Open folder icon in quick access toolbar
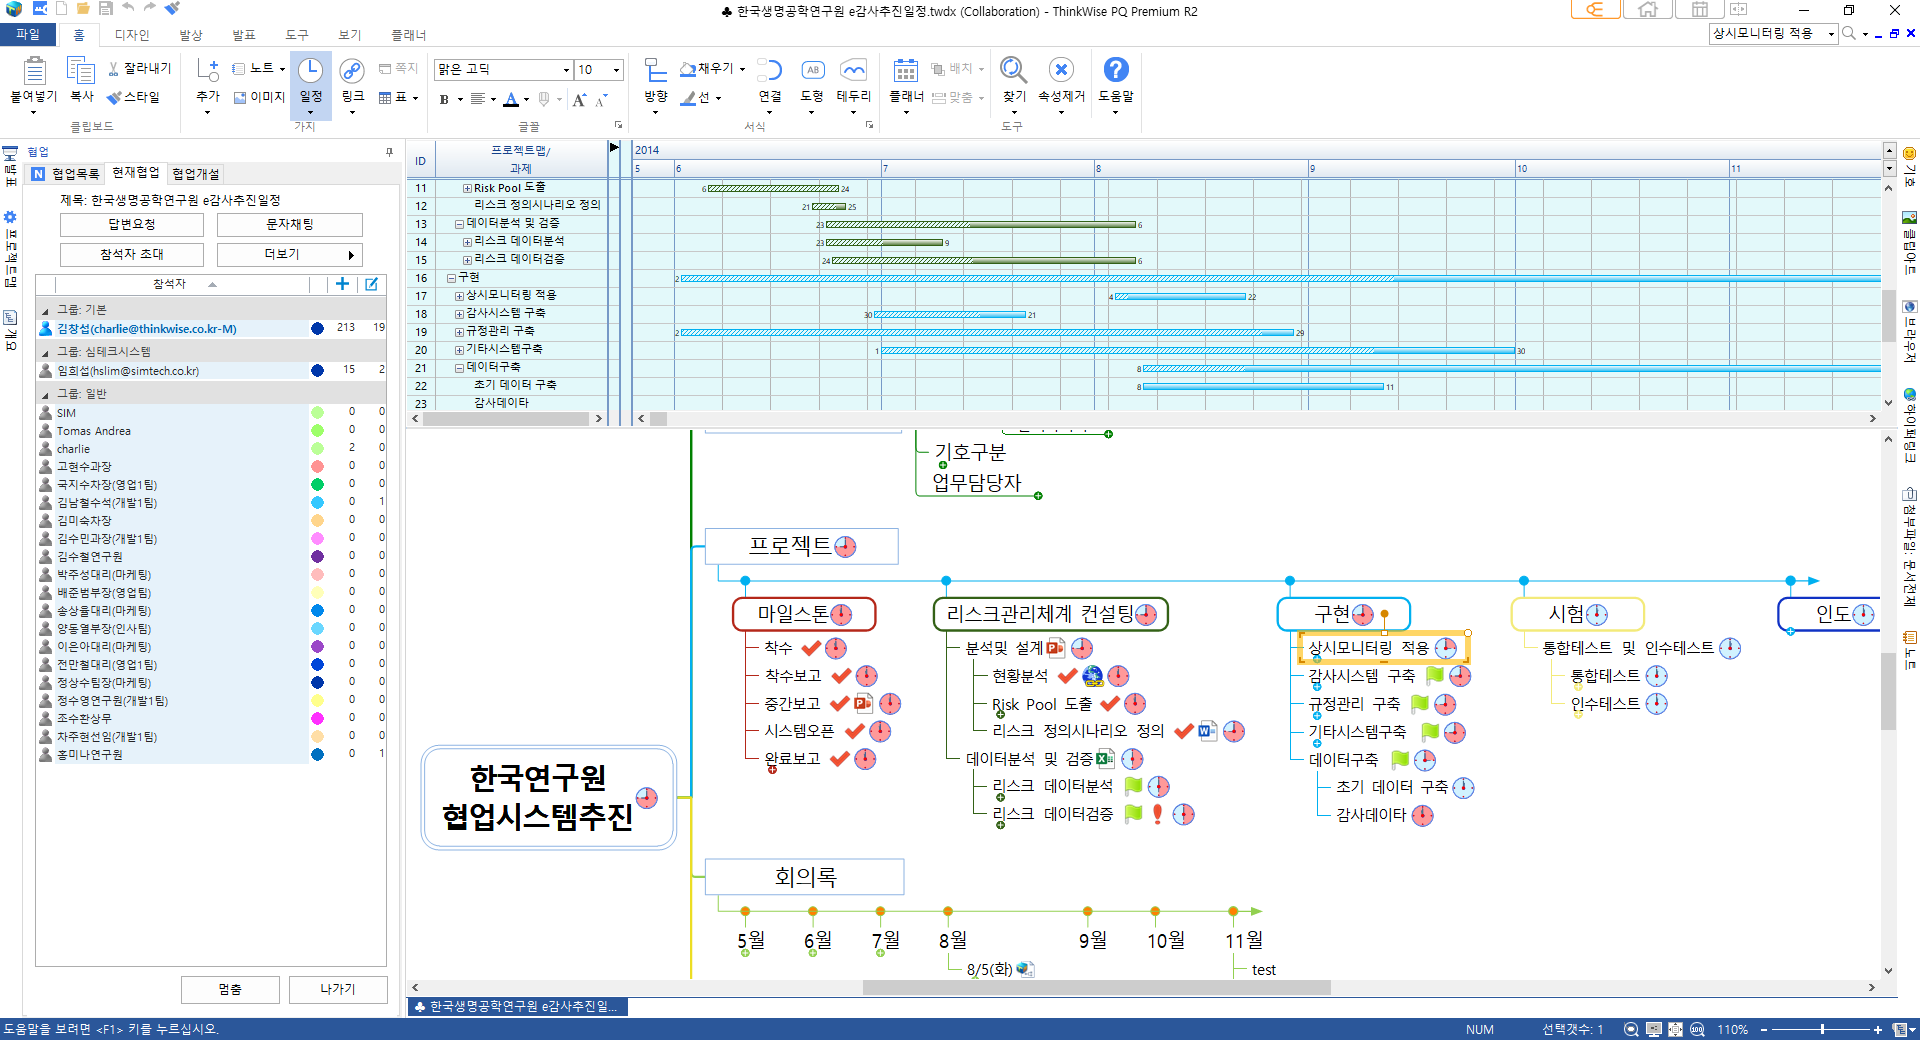Image resolution: width=1920 pixels, height=1040 pixels. 84,8
